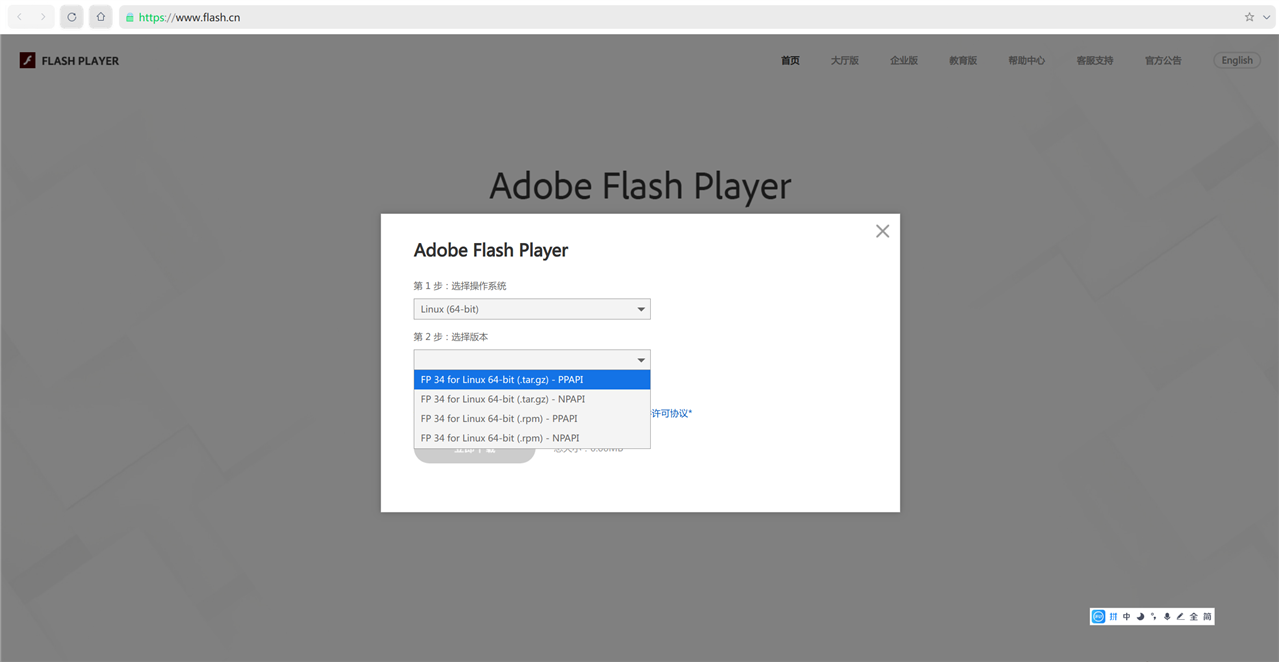Image resolution: width=1279 pixels, height=662 pixels.
Task: Click the input method blue logo icon
Action: coord(1099,617)
